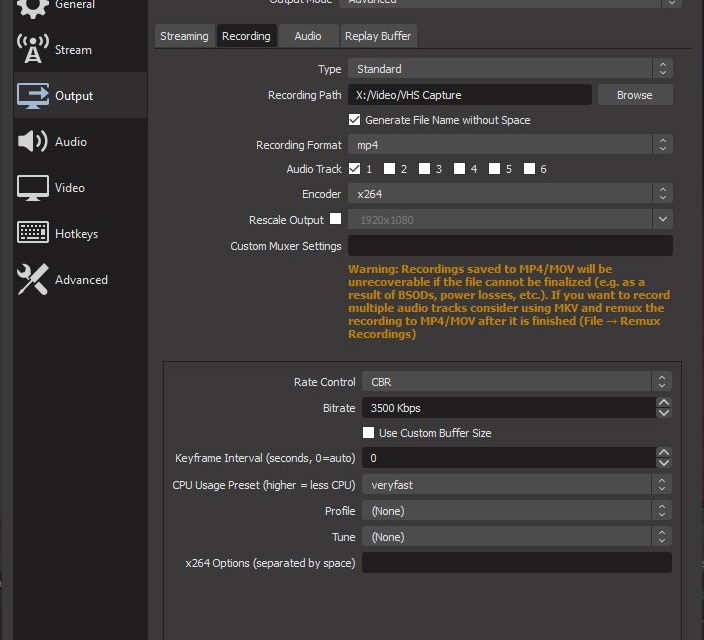Open Video settings monitor icon

coord(33,188)
